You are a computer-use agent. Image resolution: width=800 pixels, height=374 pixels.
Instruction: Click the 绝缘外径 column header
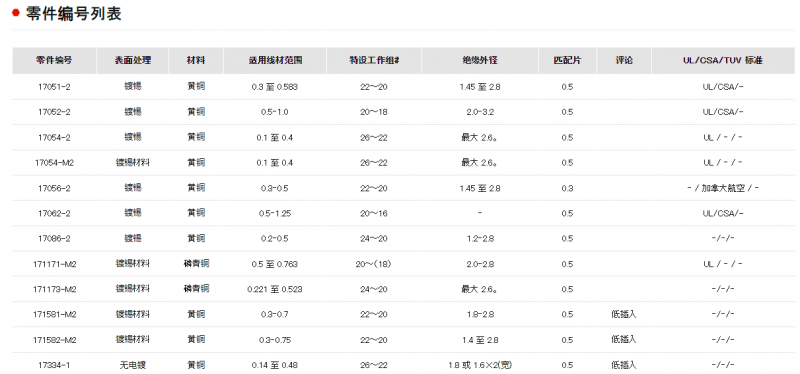pyautogui.click(x=480, y=60)
